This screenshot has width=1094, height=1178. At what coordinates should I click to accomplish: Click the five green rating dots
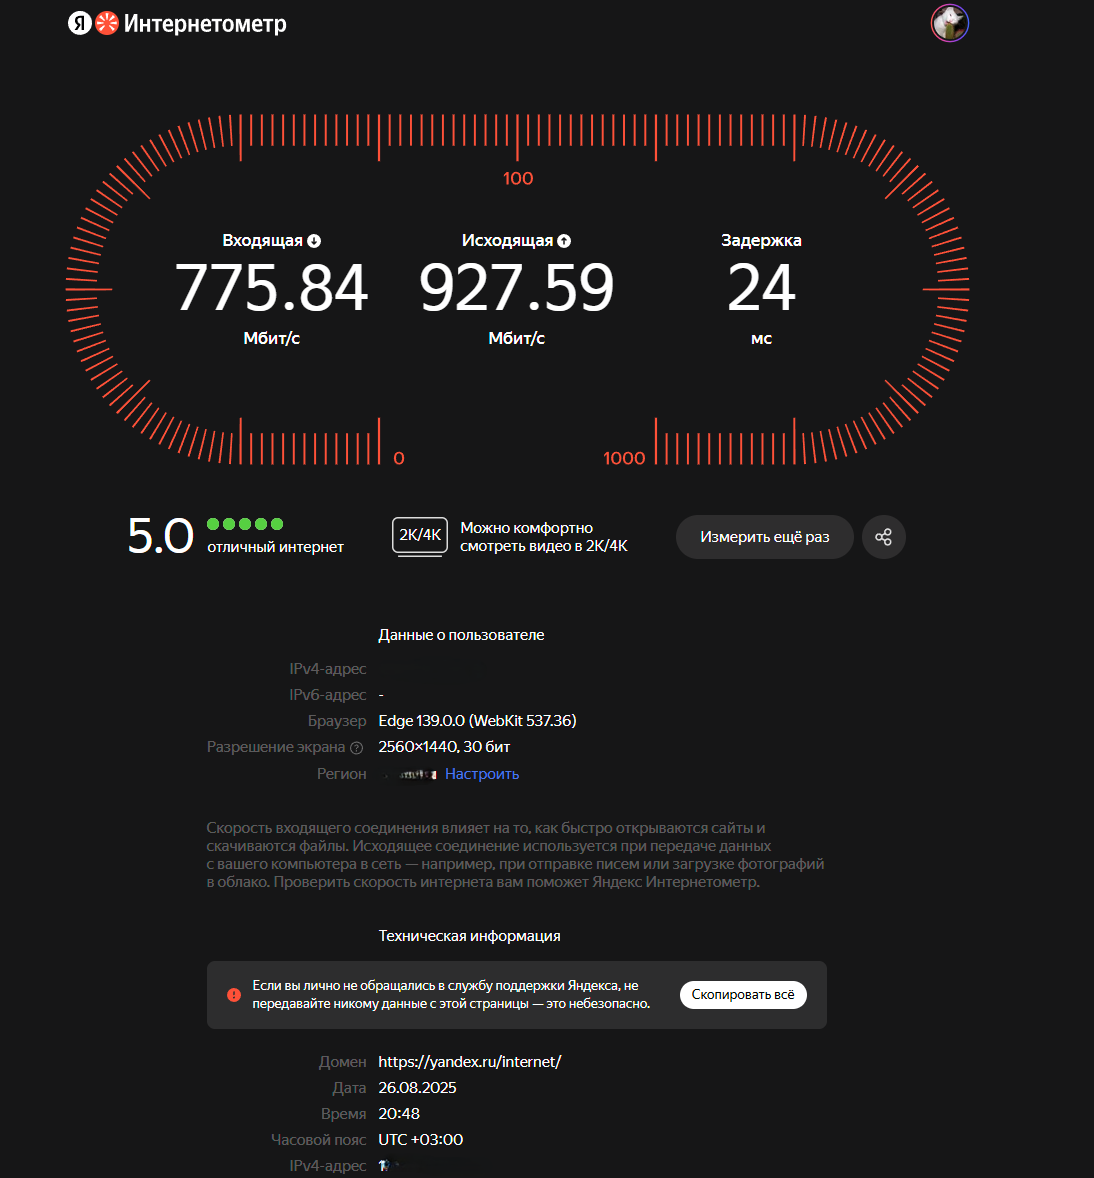245,524
